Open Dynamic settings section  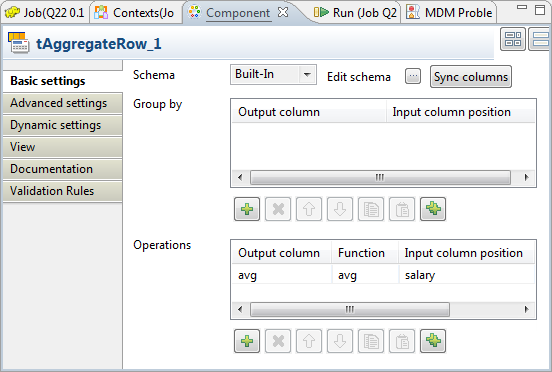(x=63, y=125)
